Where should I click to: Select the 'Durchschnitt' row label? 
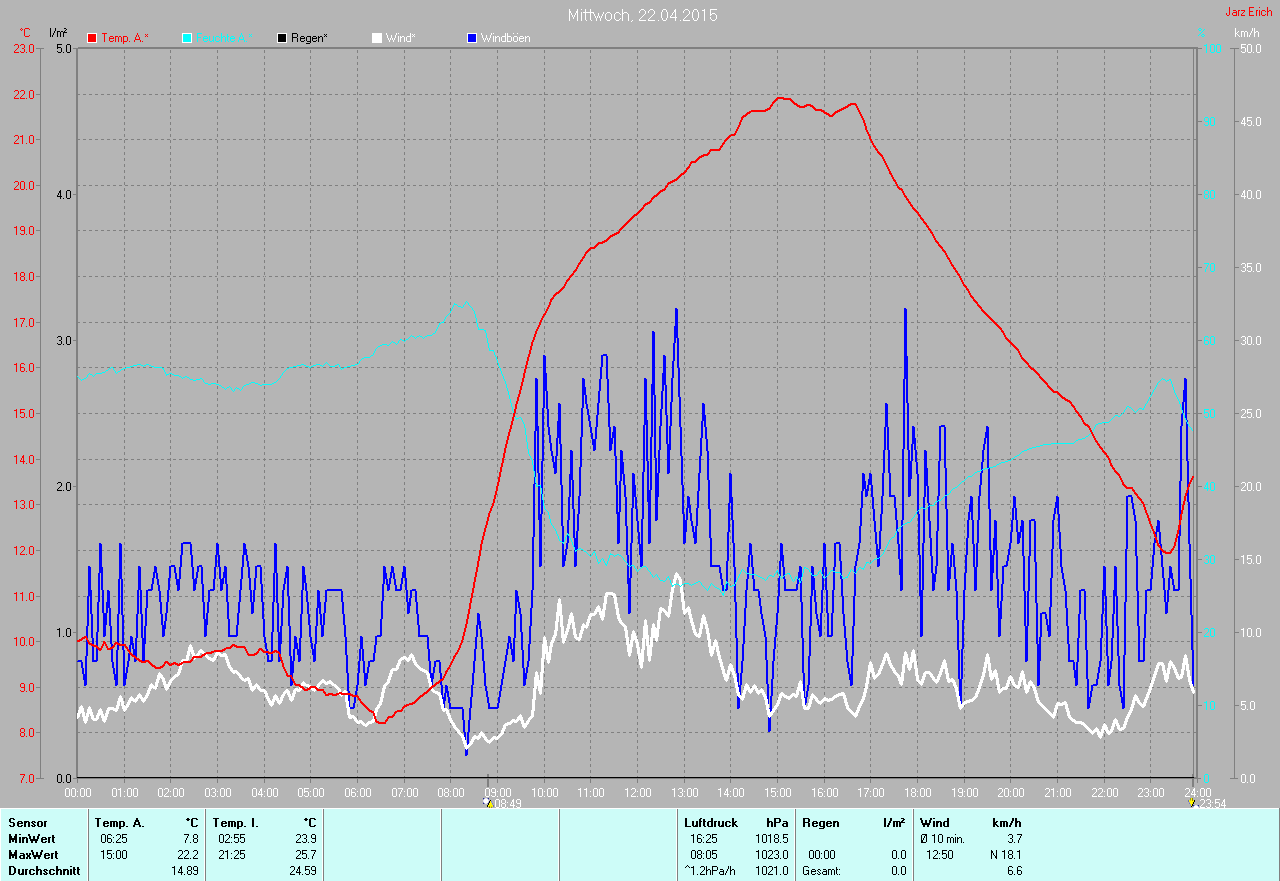44,871
